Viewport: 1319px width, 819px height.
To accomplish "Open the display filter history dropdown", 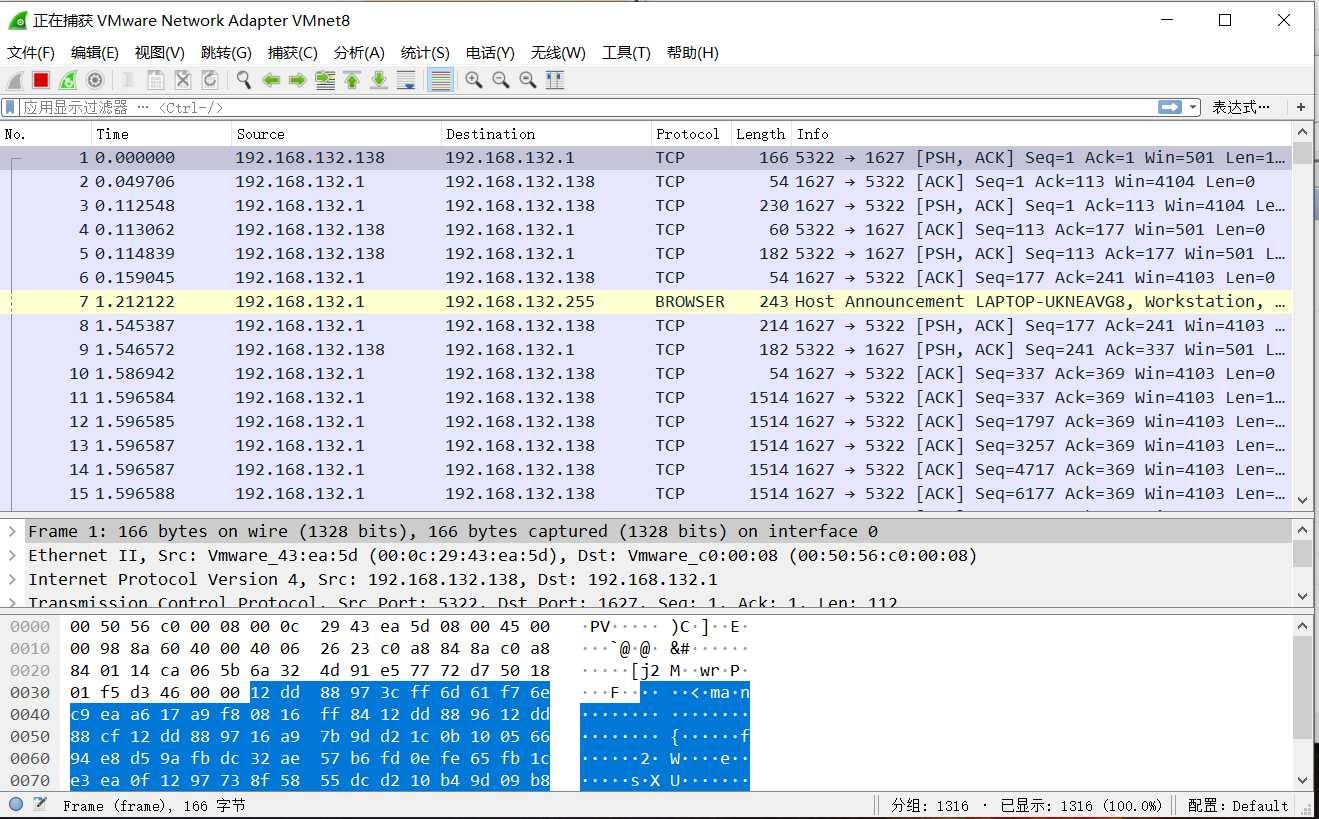I will click(1193, 107).
